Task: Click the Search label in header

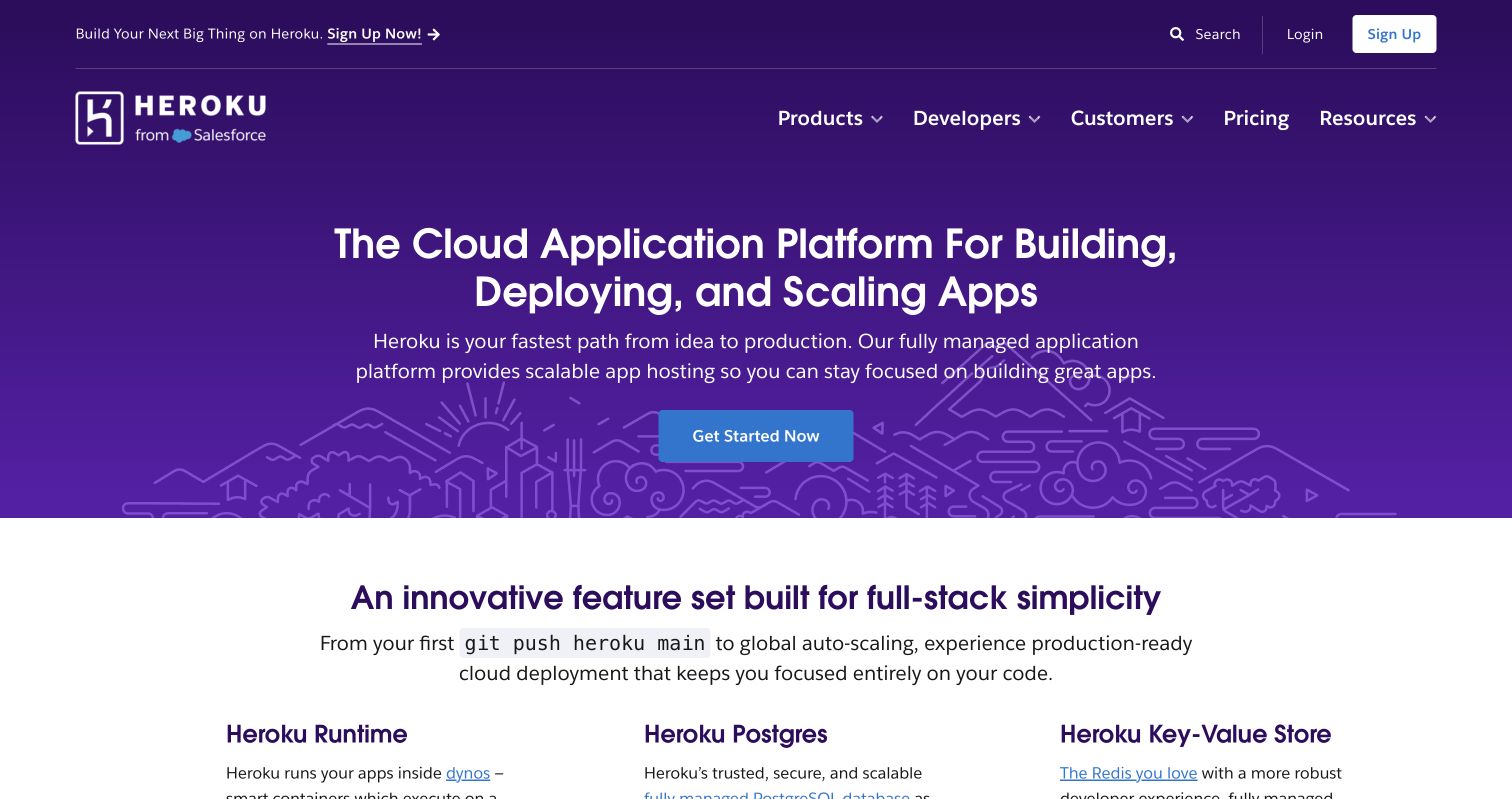Action: click(x=1217, y=34)
